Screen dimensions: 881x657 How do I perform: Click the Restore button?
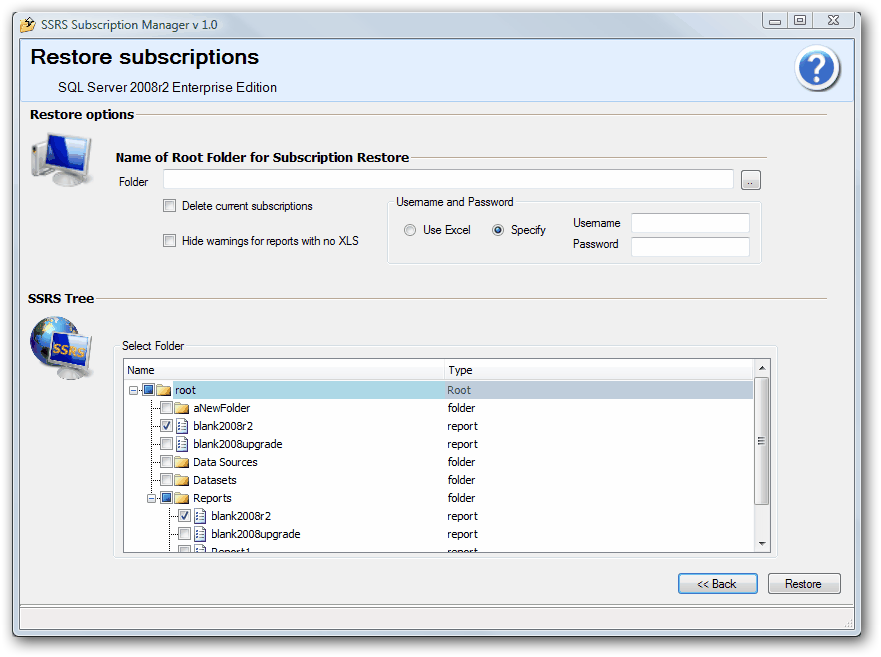(x=803, y=584)
